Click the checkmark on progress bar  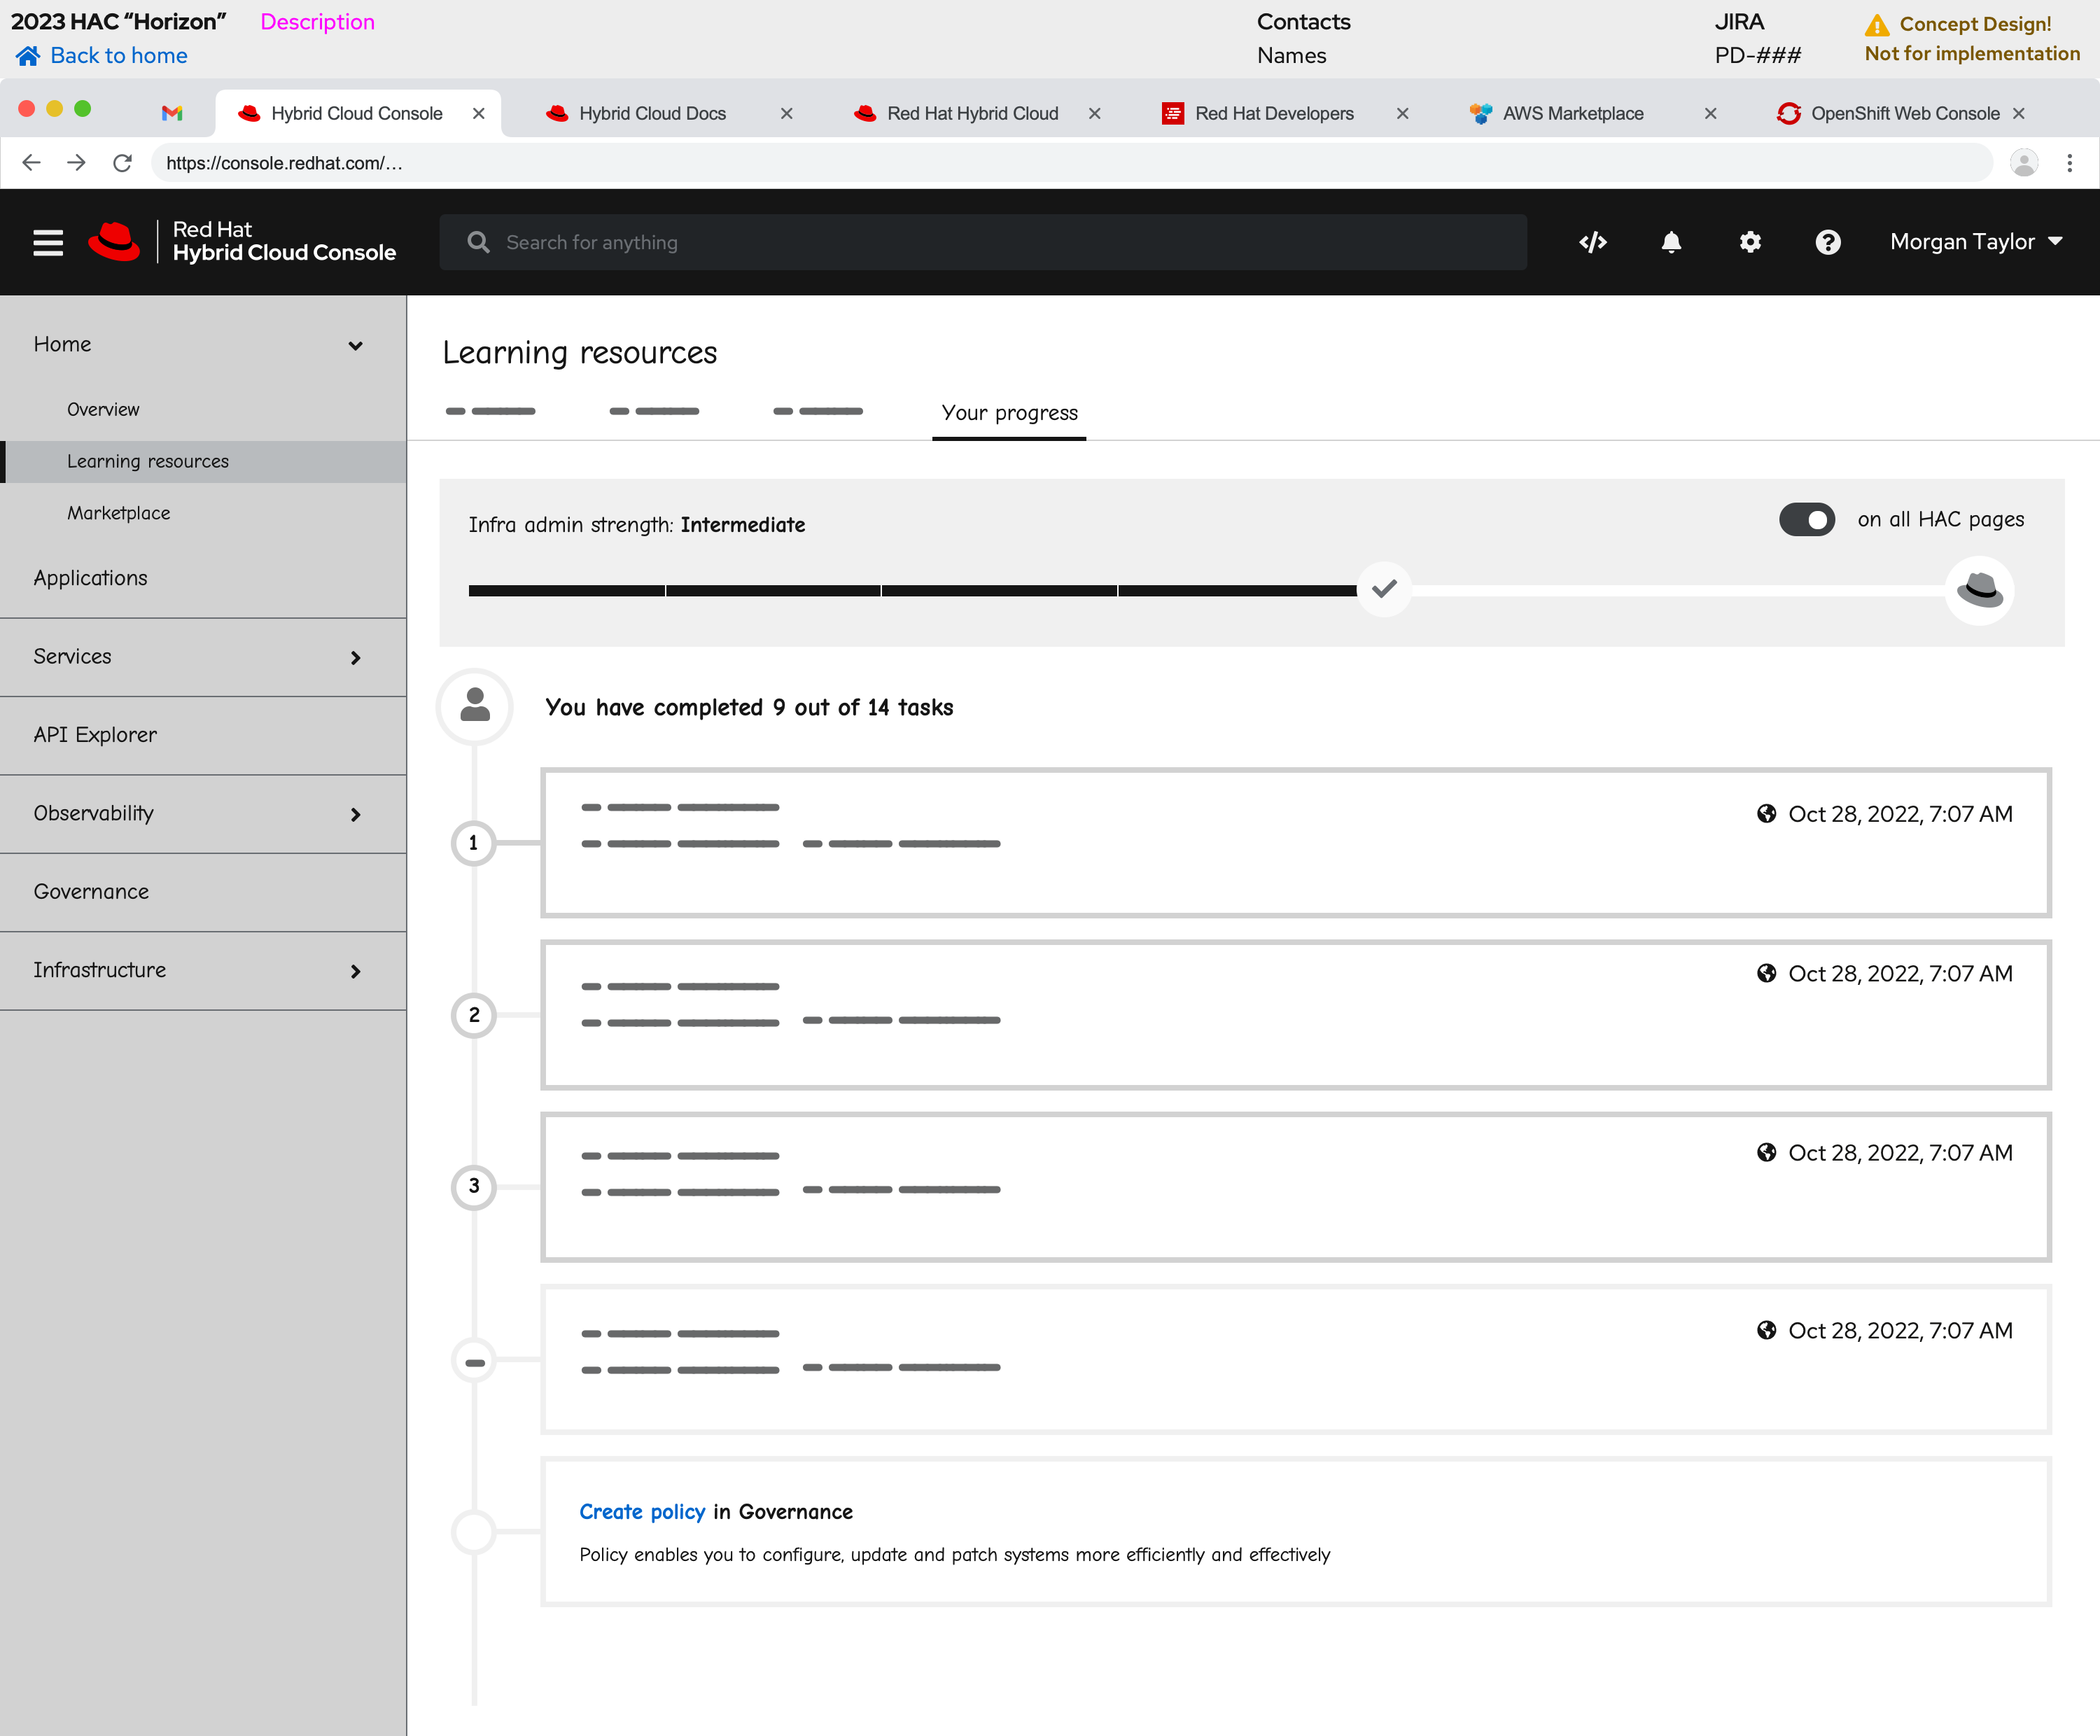point(1384,589)
